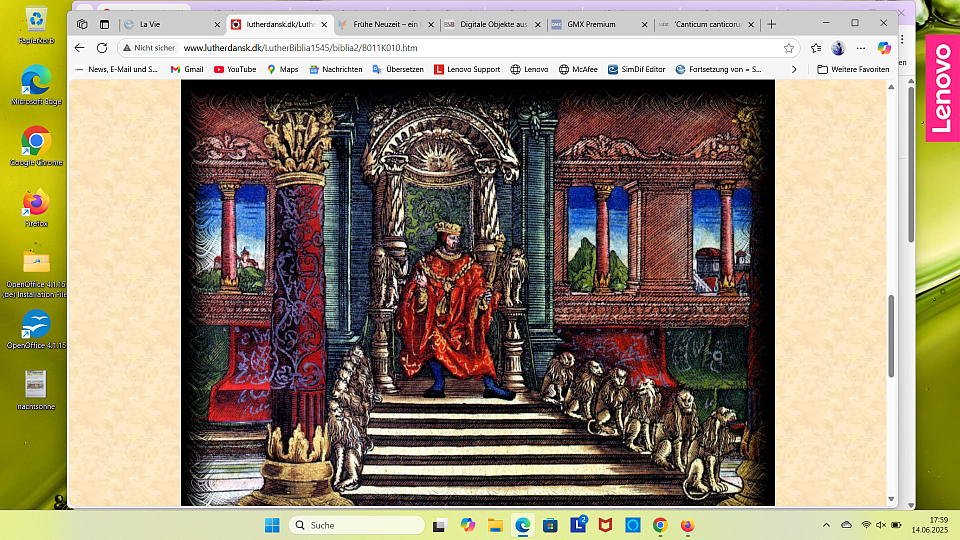
Task: Select the Google Chrome desktop shortcut
Action: point(36,146)
